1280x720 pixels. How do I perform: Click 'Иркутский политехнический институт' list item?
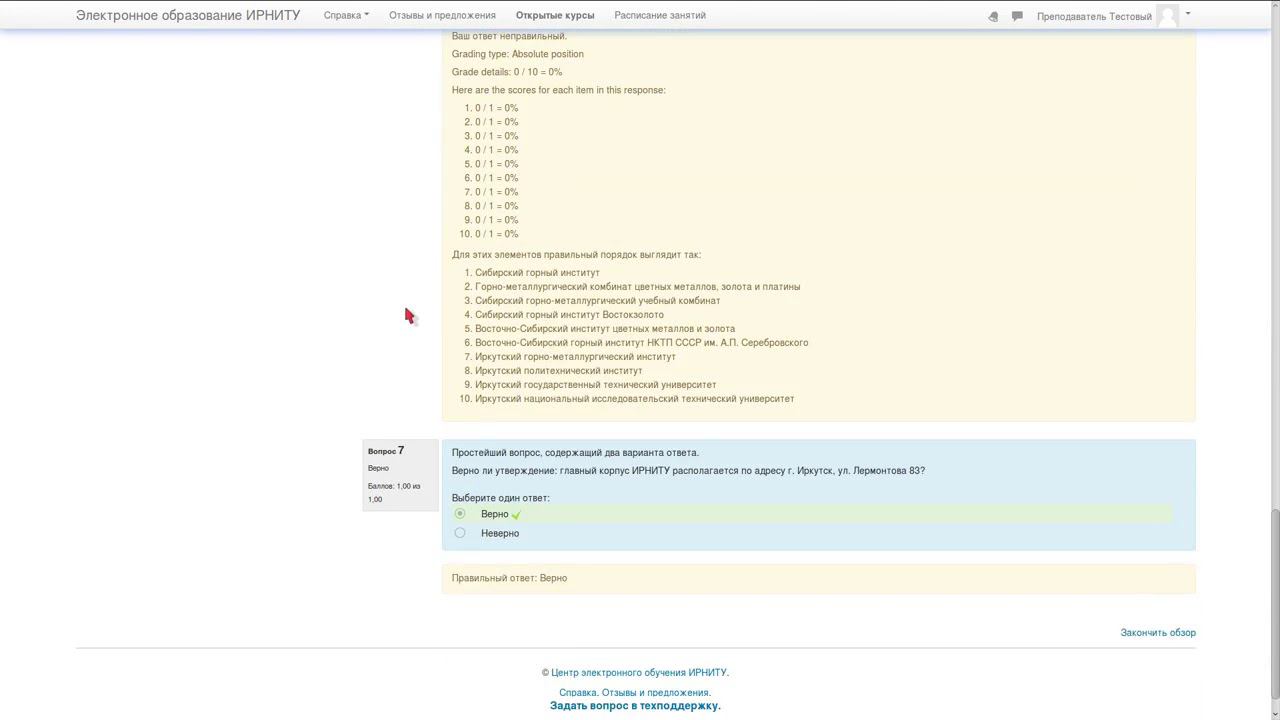tap(558, 370)
